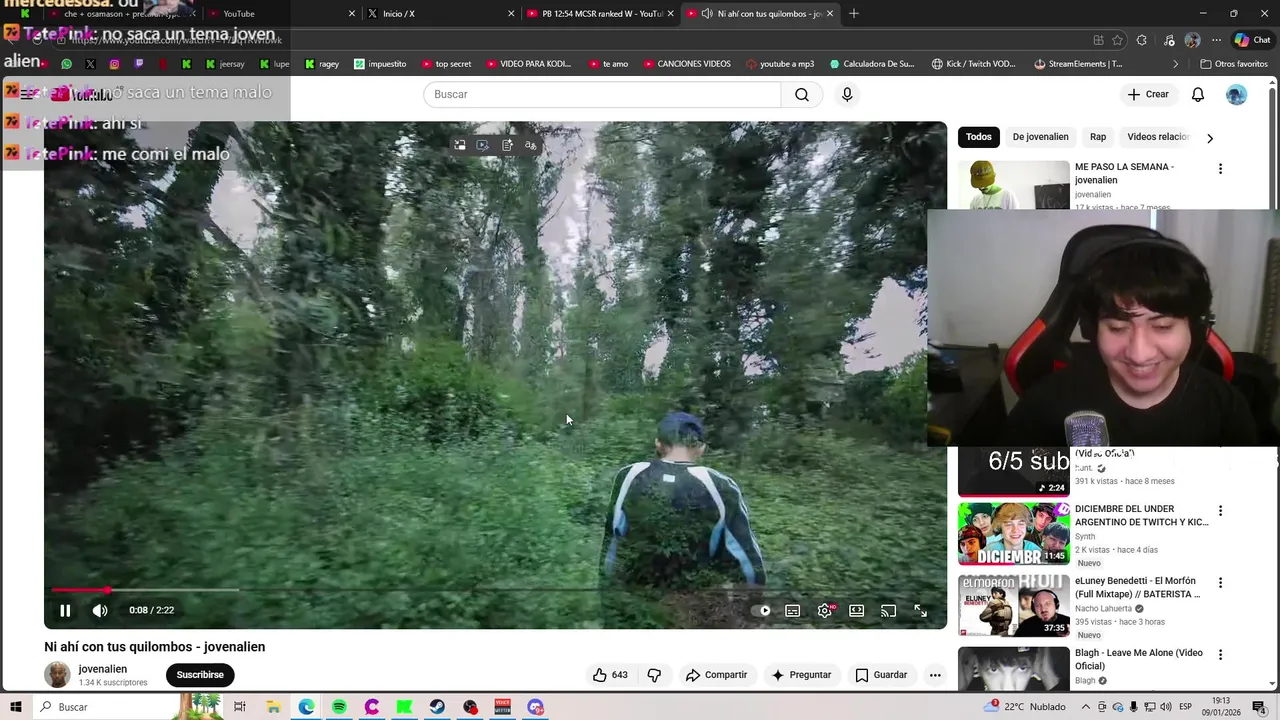Select the De jovenalien filter chip
The width and height of the screenshot is (1280, 720).
tap(1040, 137)
